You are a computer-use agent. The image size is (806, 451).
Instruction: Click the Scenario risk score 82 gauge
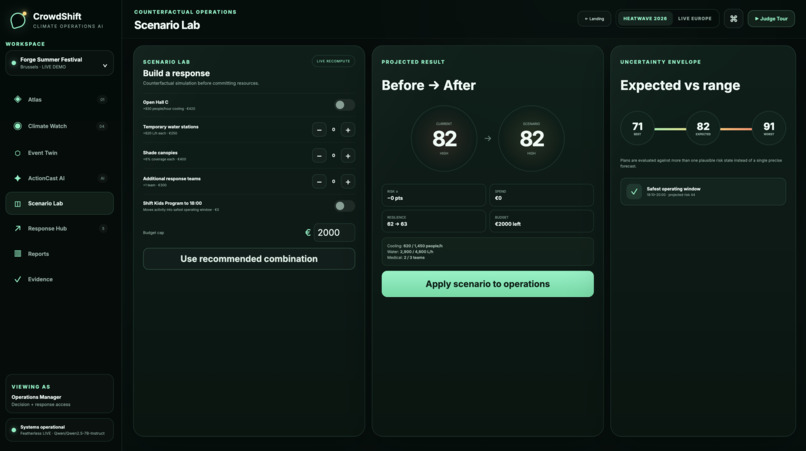tap(532, 138)
